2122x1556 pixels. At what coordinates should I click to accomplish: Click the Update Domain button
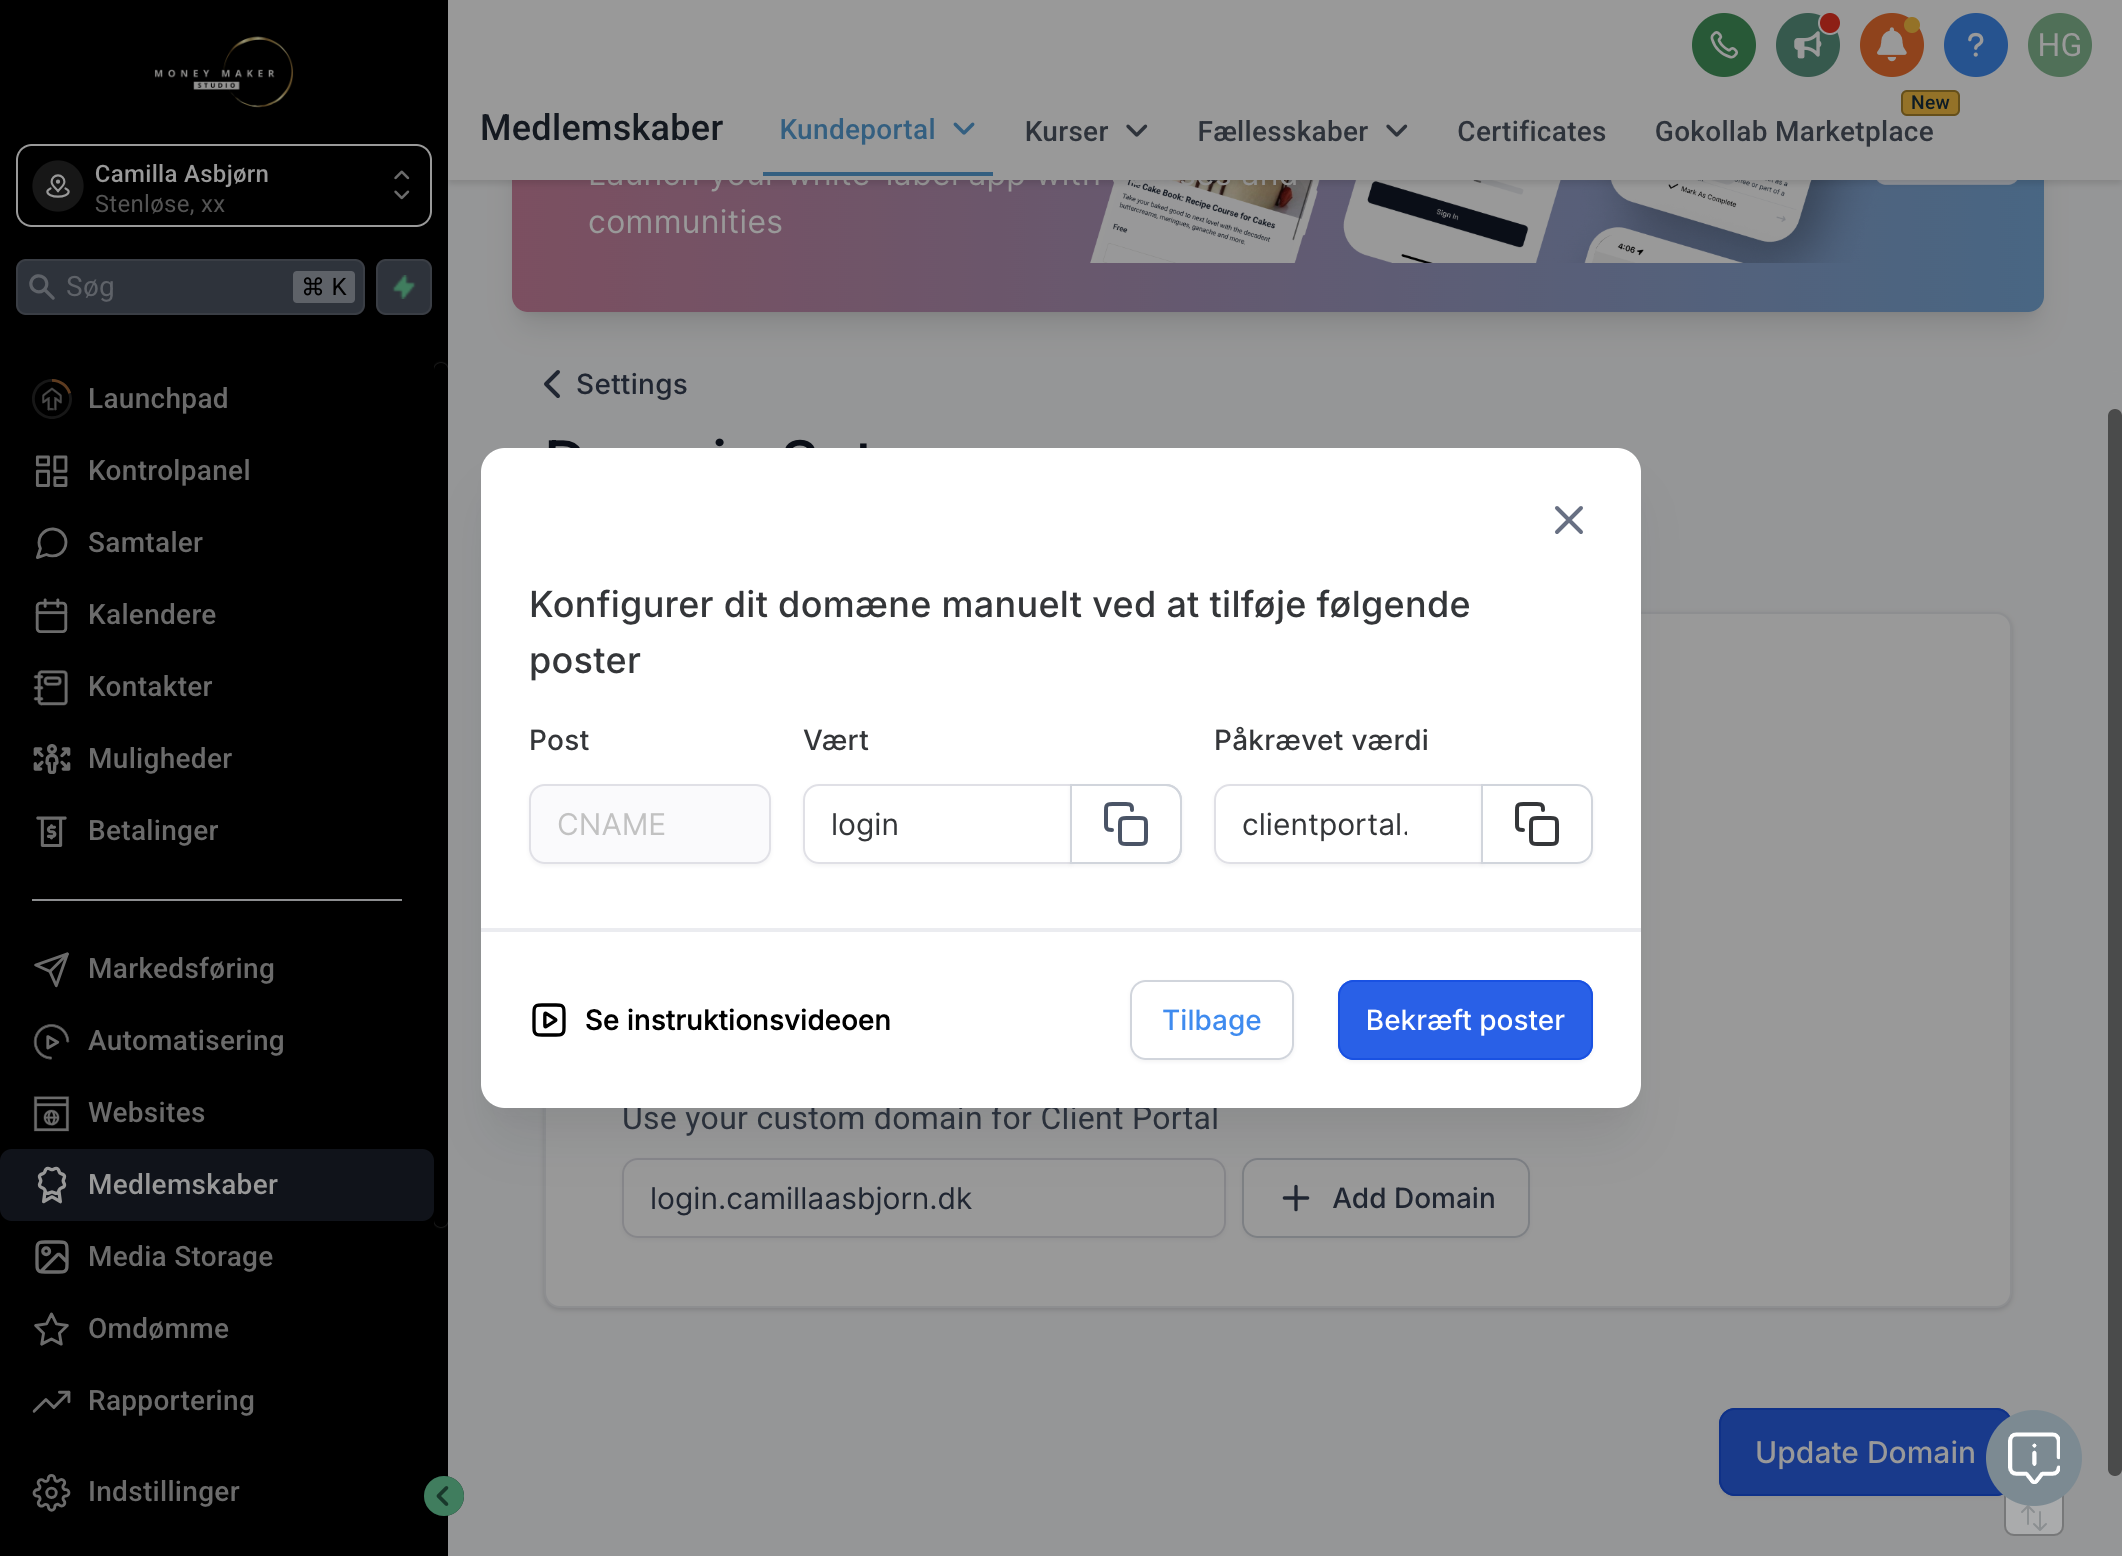pos(1864,1452)
